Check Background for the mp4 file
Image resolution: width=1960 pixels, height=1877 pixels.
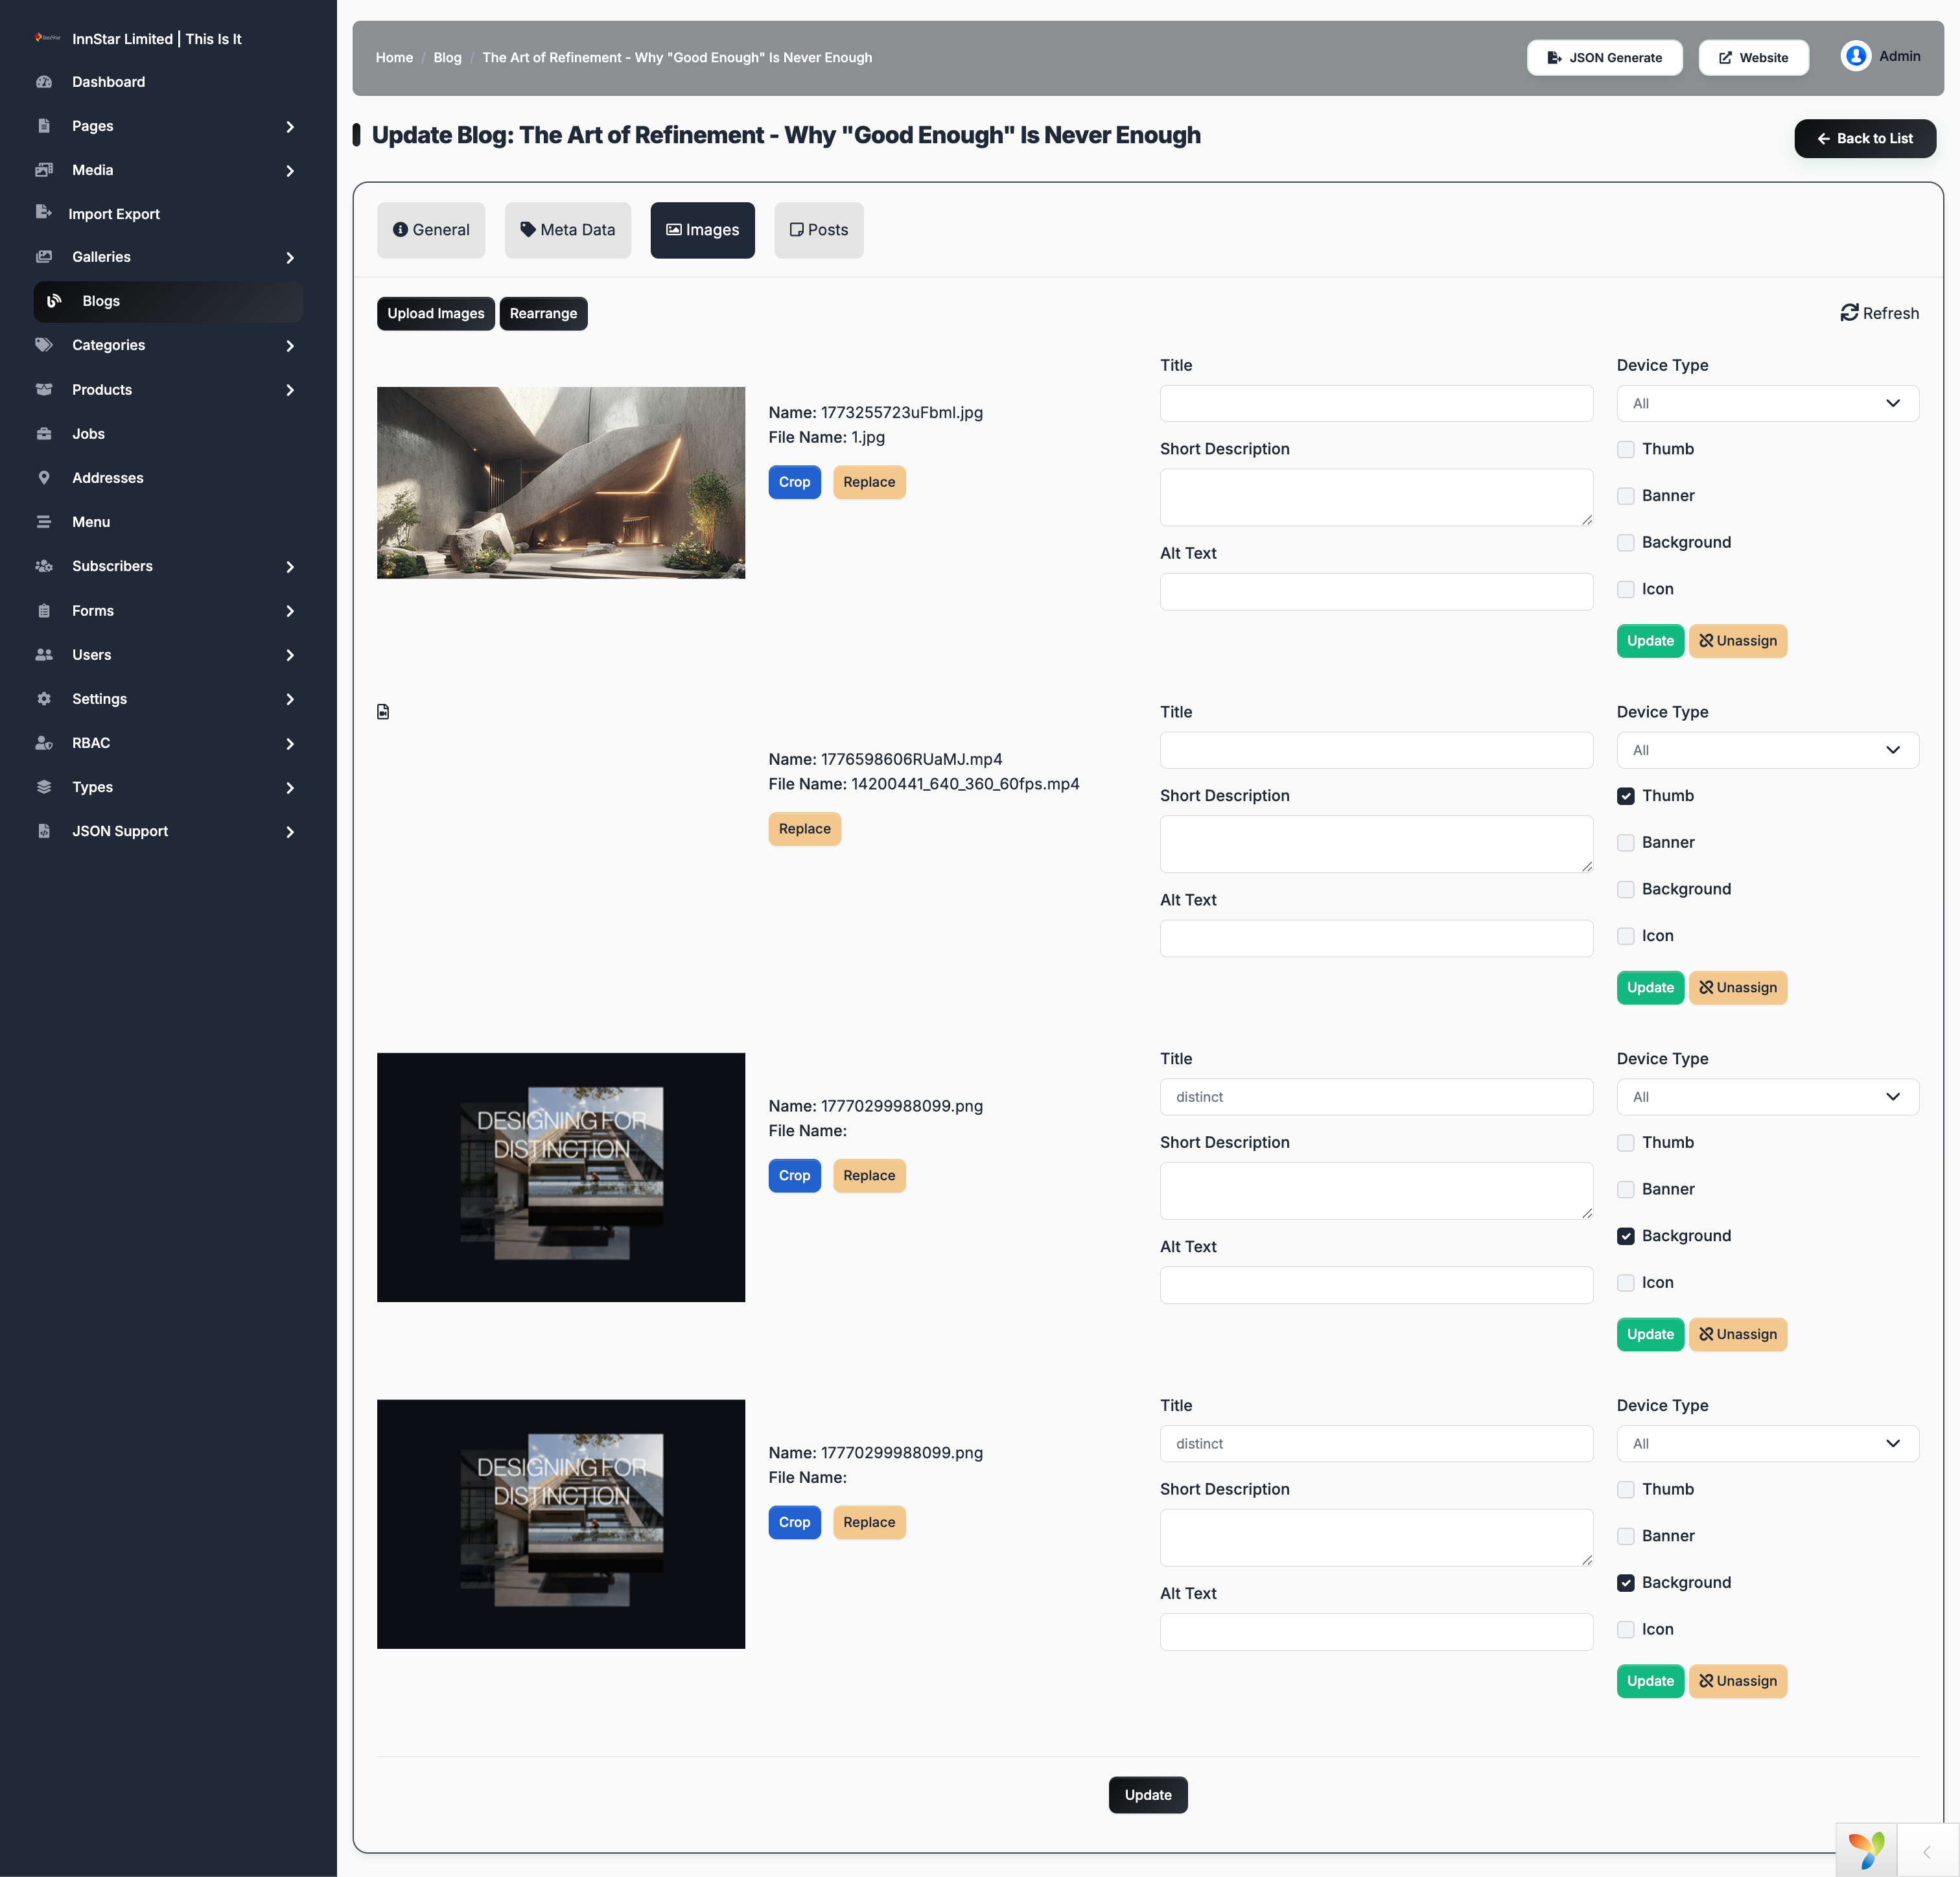(1626, 890)
